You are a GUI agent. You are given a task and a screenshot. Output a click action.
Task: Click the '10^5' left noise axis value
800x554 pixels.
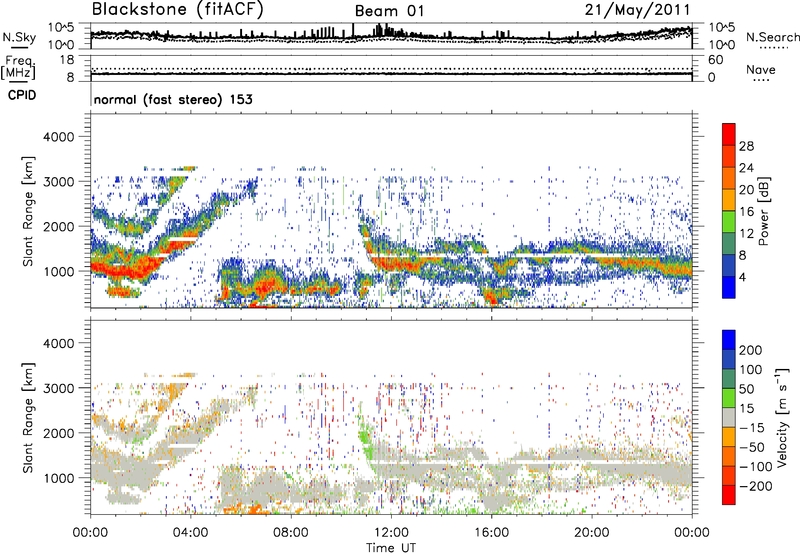click(61, 28)
